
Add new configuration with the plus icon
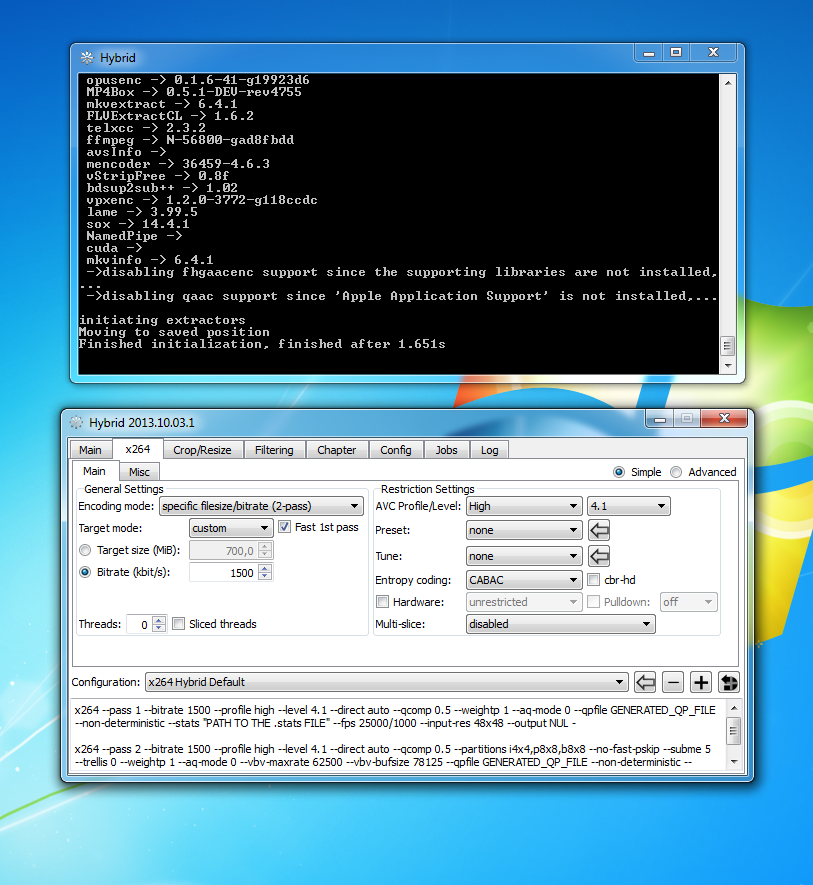pyautogui.click(x=701, y=682)
